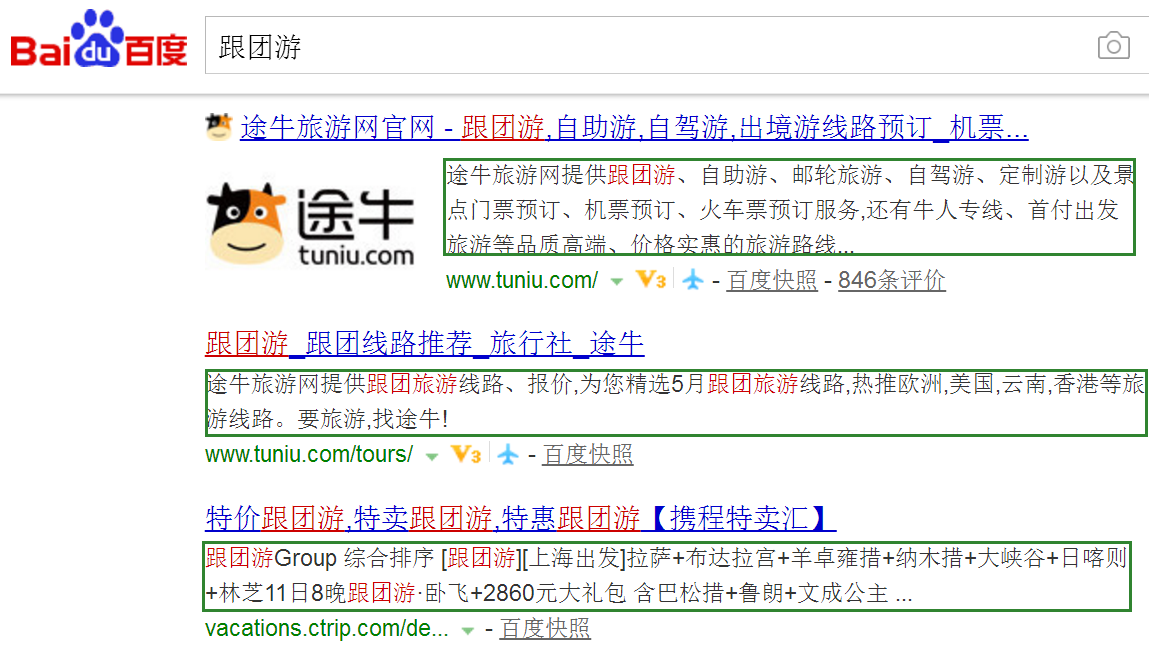Open 百度快照 for the www.tuniu.com/tours/ result
Viewport: 1149px width, 661px height.
(x=587, y=455)
